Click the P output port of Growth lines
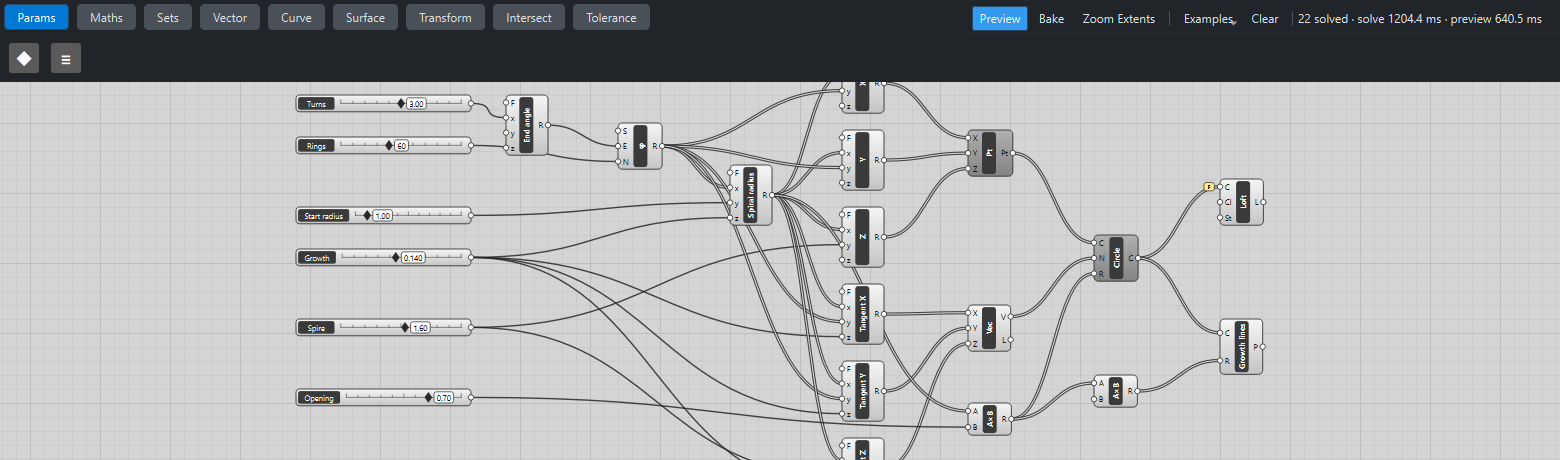 pyautogui.click(x=1262, y=347)
